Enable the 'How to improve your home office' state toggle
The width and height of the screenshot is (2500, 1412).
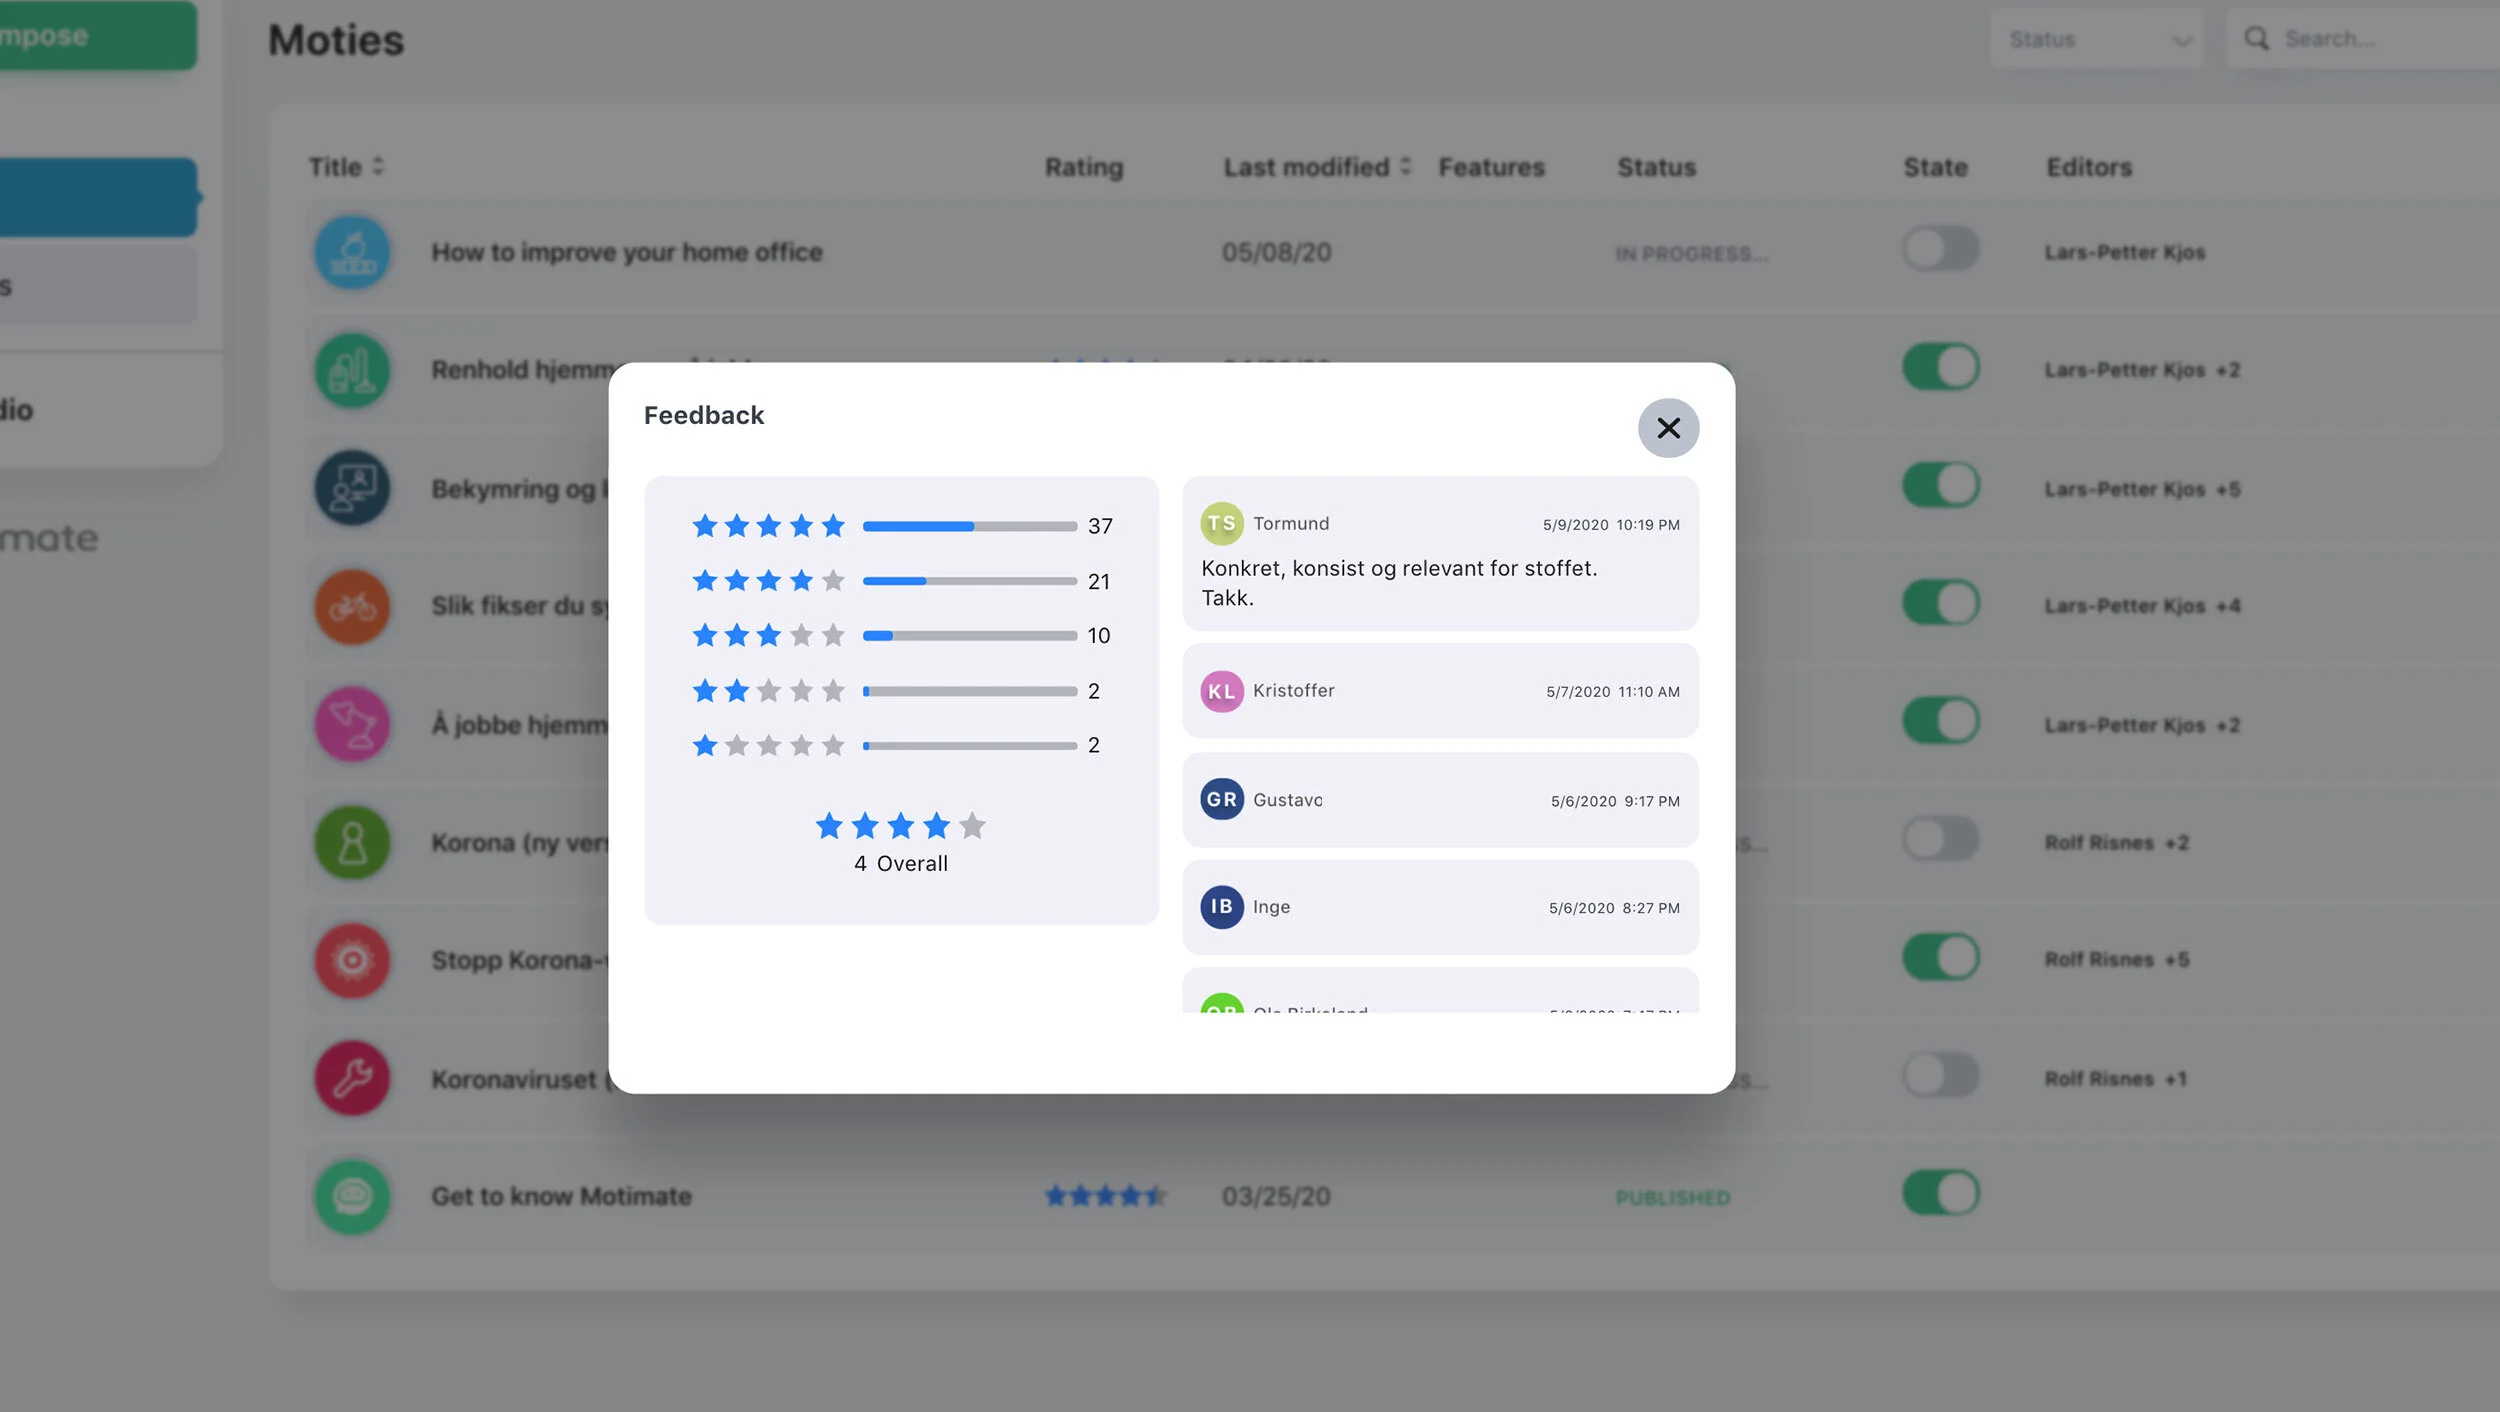point(1940,250)
